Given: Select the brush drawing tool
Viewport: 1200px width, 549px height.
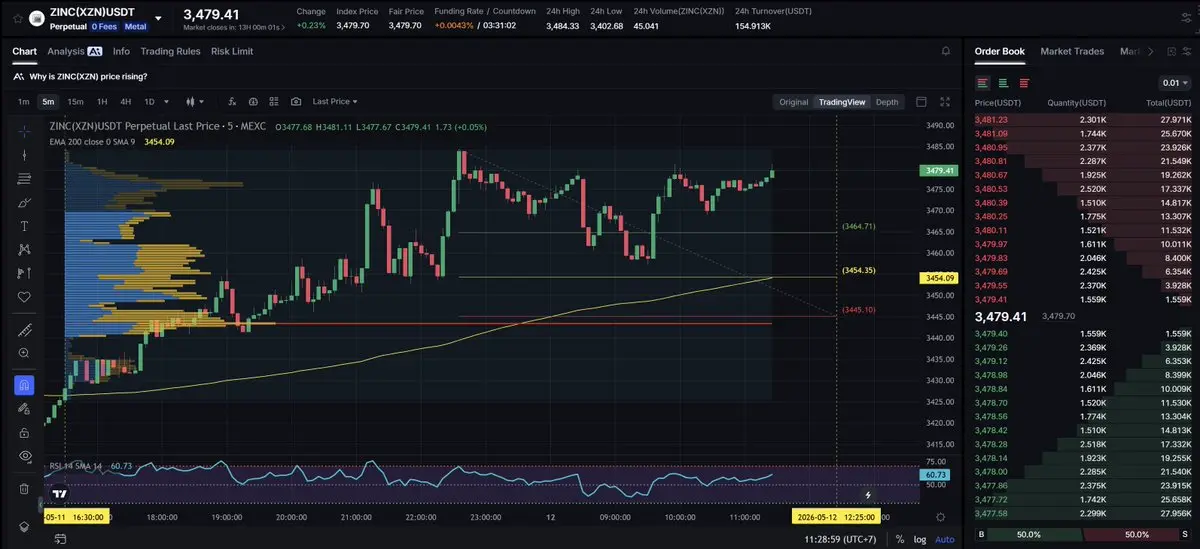Looking at the screenshot, I should tap(24, 203).
